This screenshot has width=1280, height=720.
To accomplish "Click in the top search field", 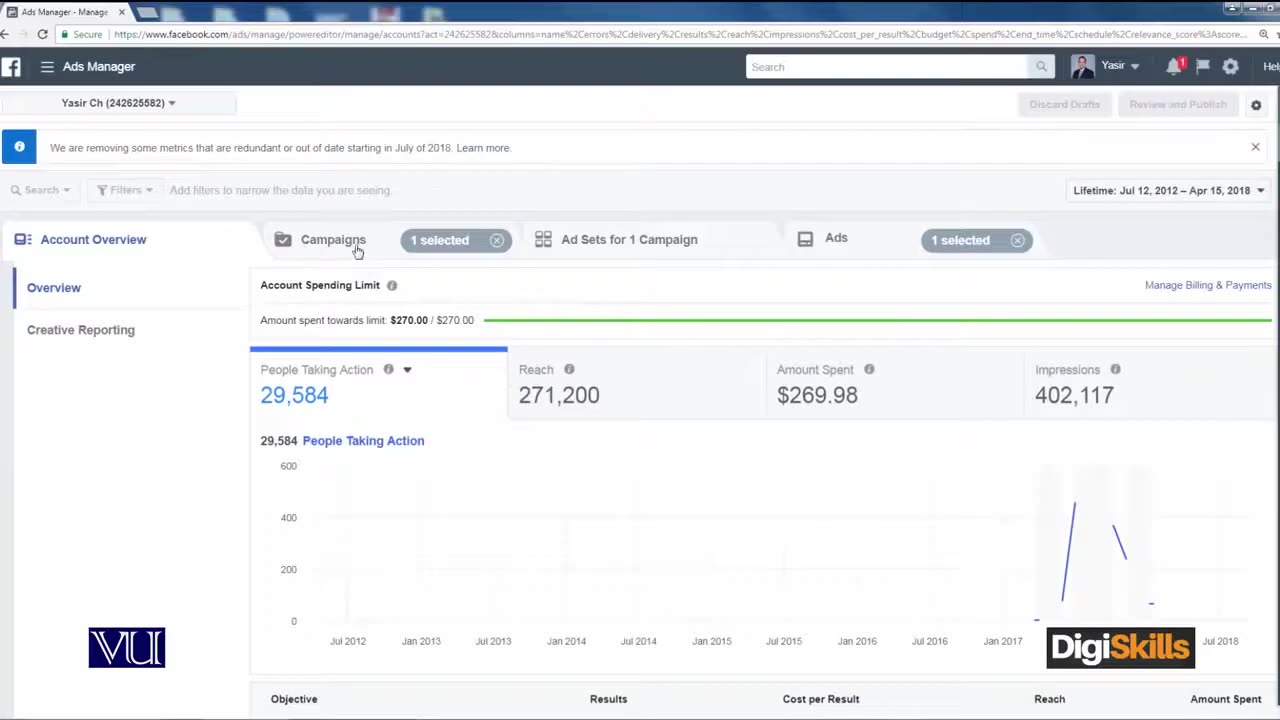I will 887,67.
